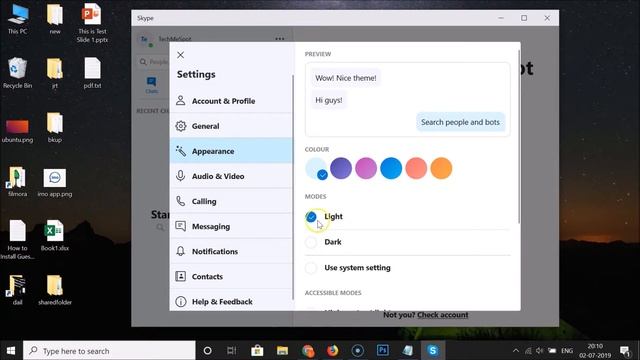Click the Notifications bell icon
640x360 pixels.
coord(180,251)
